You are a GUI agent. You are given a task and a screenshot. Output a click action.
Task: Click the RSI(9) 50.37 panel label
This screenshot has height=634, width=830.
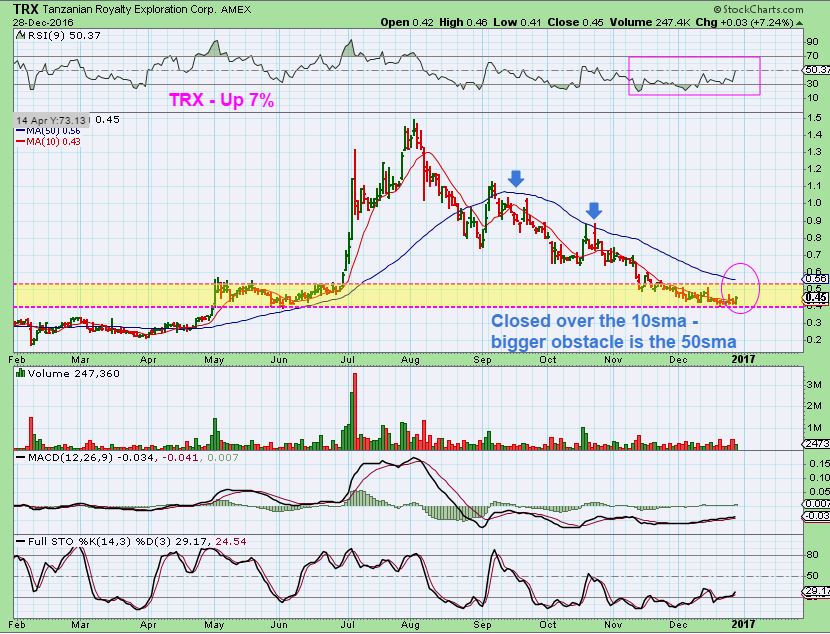64,35
